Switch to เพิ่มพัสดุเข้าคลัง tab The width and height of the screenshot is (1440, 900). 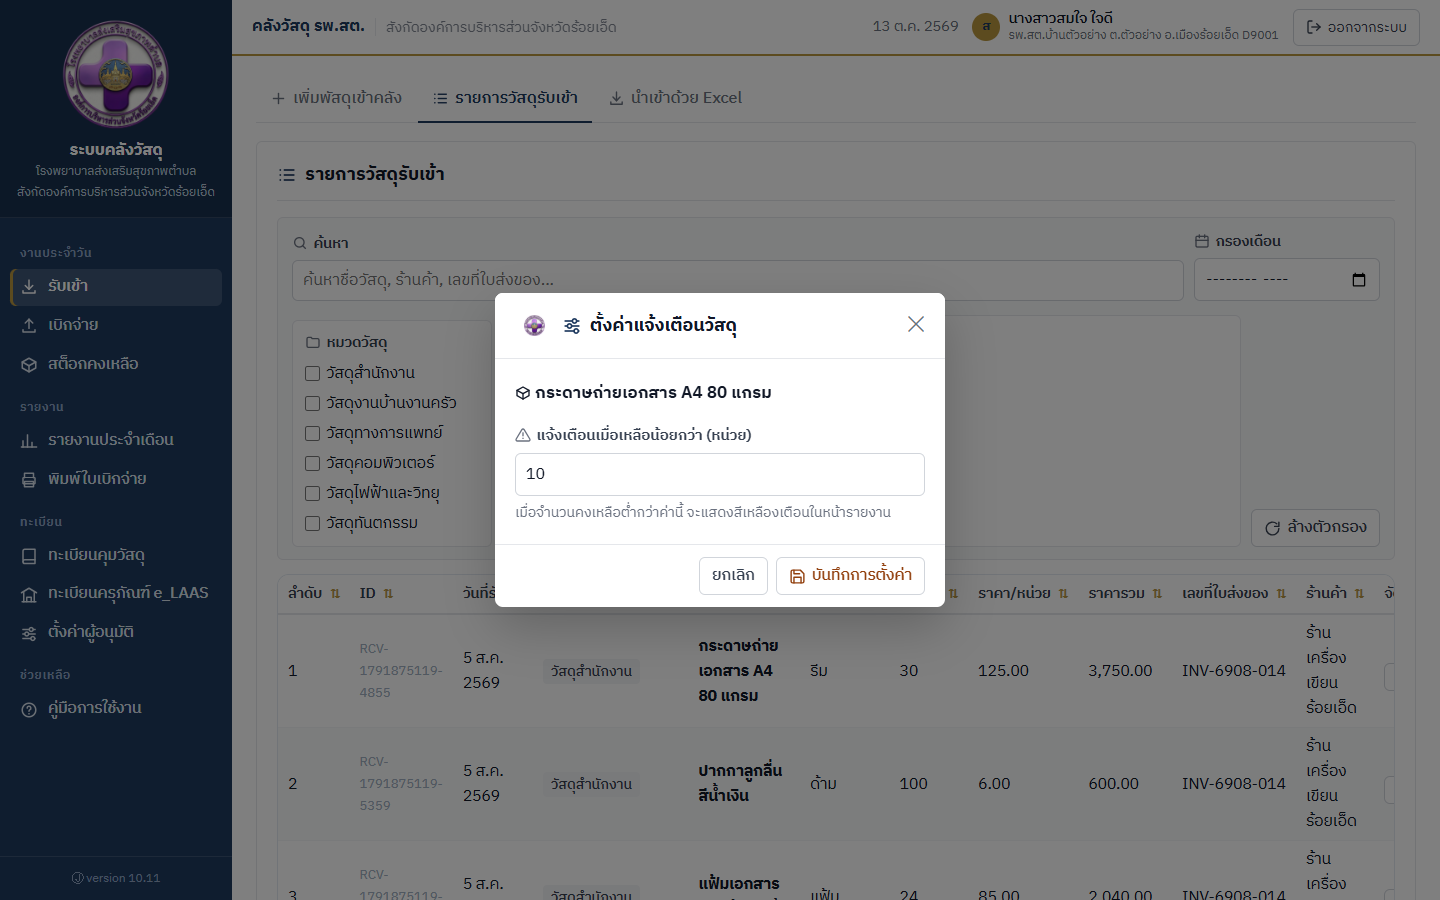coord(337,98)
